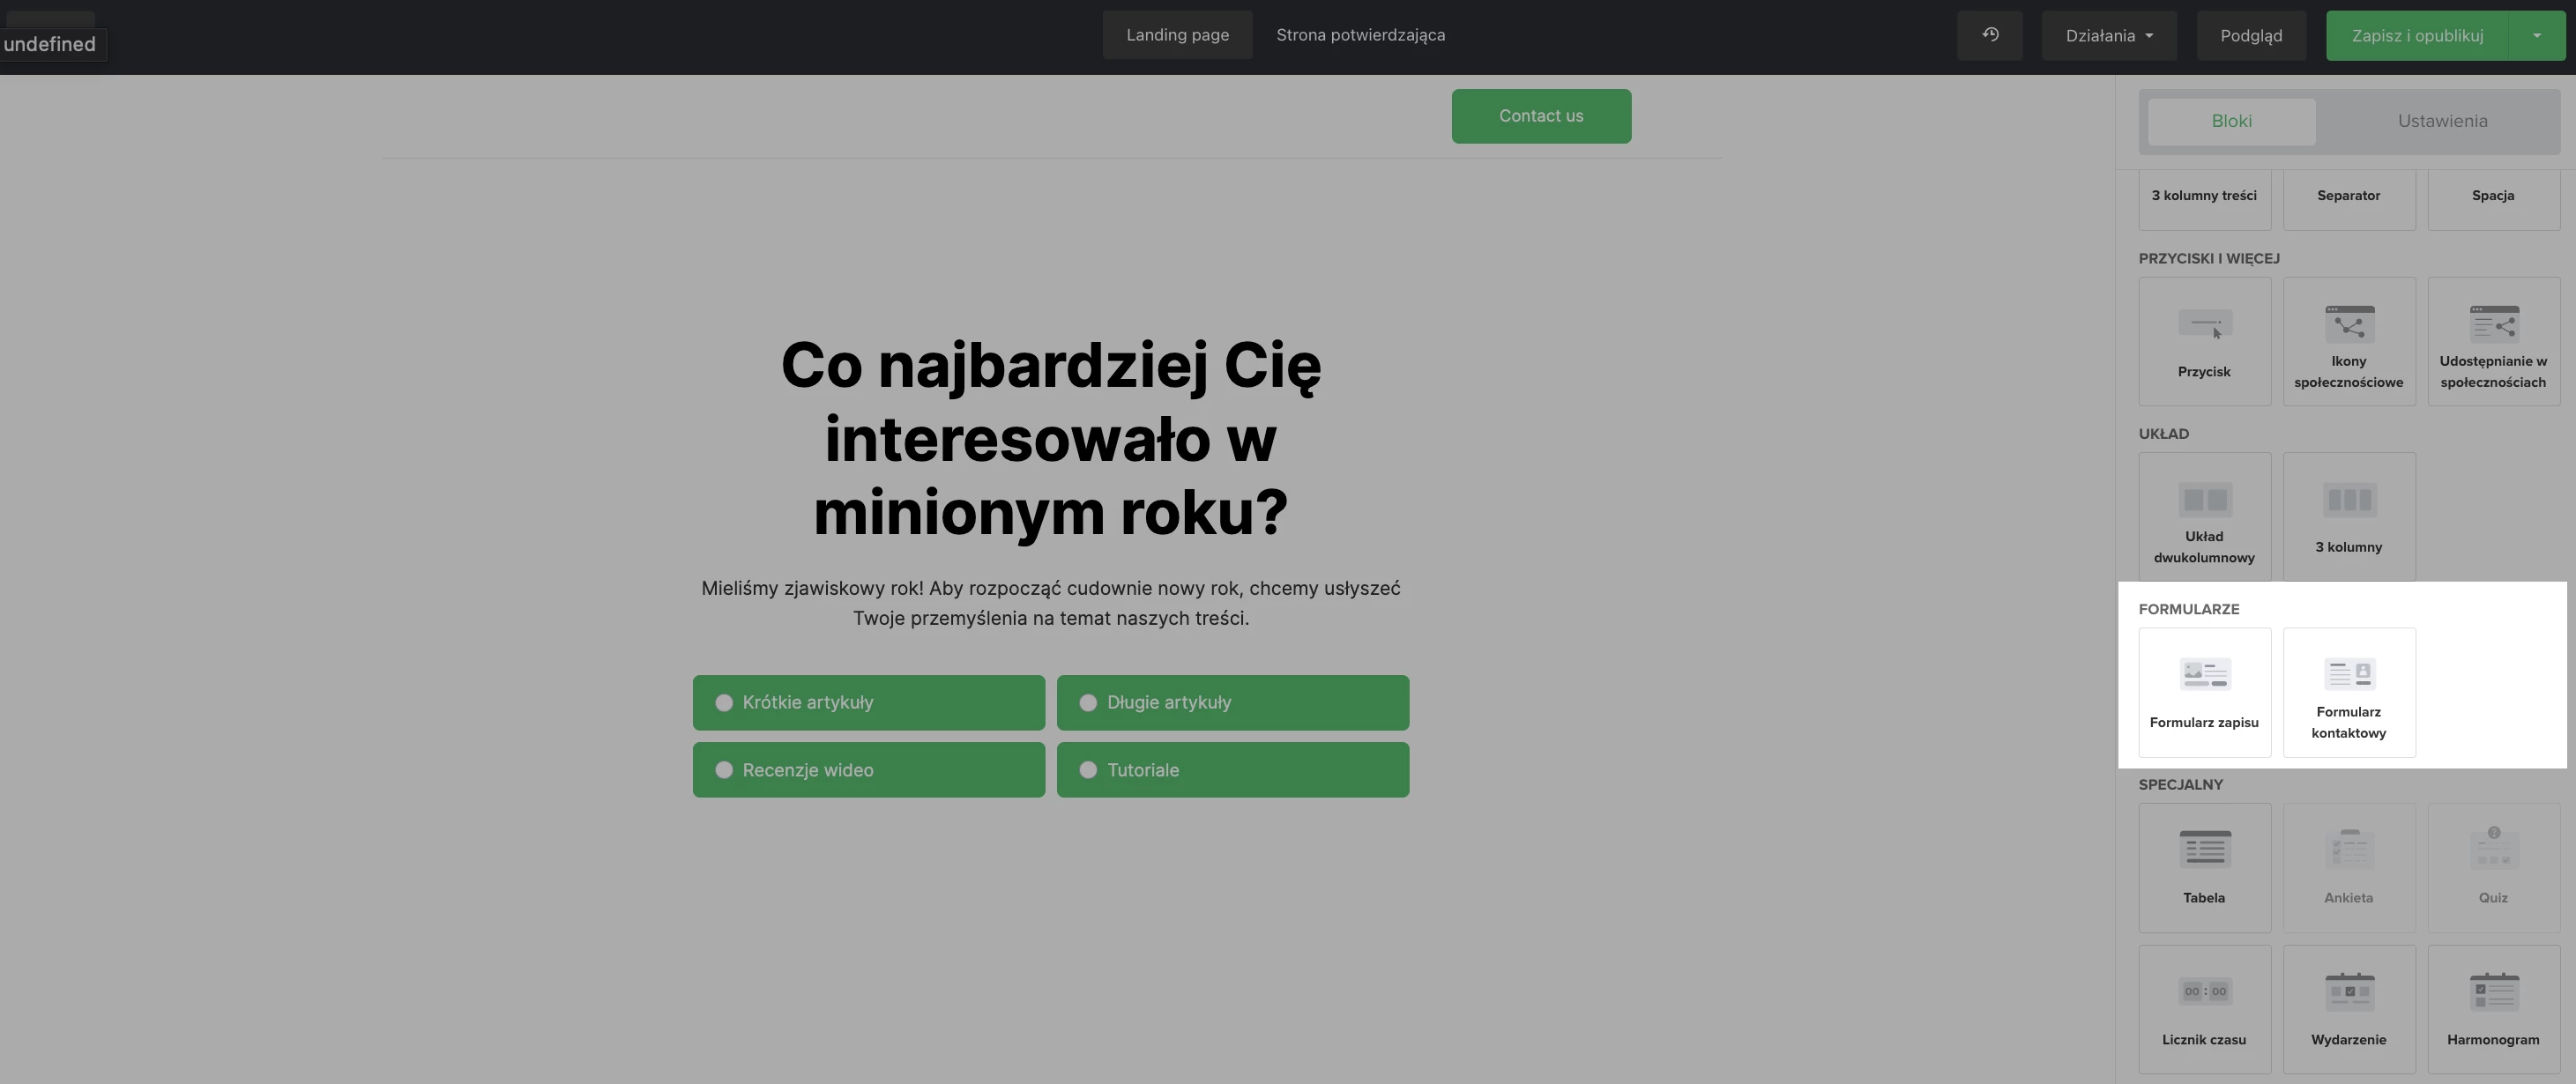This screenshot has width=2576, height=1084.
Task: Click the survey headline text
Action: (1050, 439)
